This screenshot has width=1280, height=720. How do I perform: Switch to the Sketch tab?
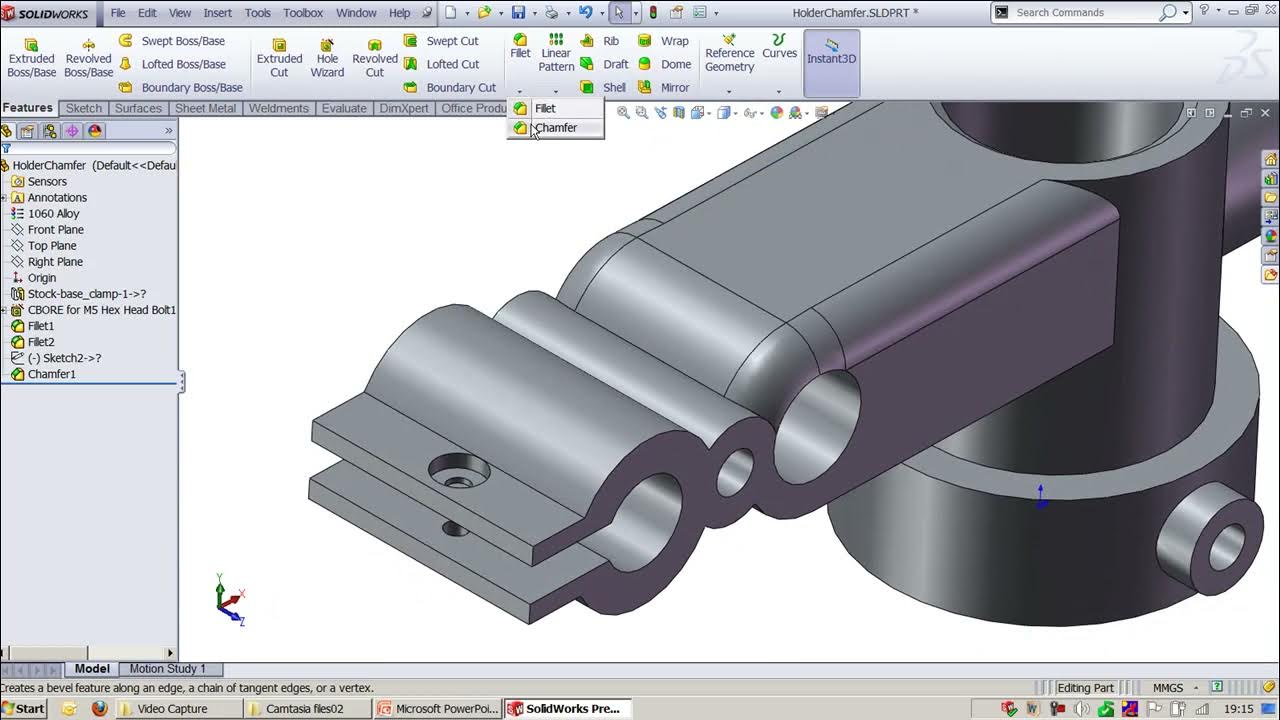pyautogui.click(x=84, y=108)
